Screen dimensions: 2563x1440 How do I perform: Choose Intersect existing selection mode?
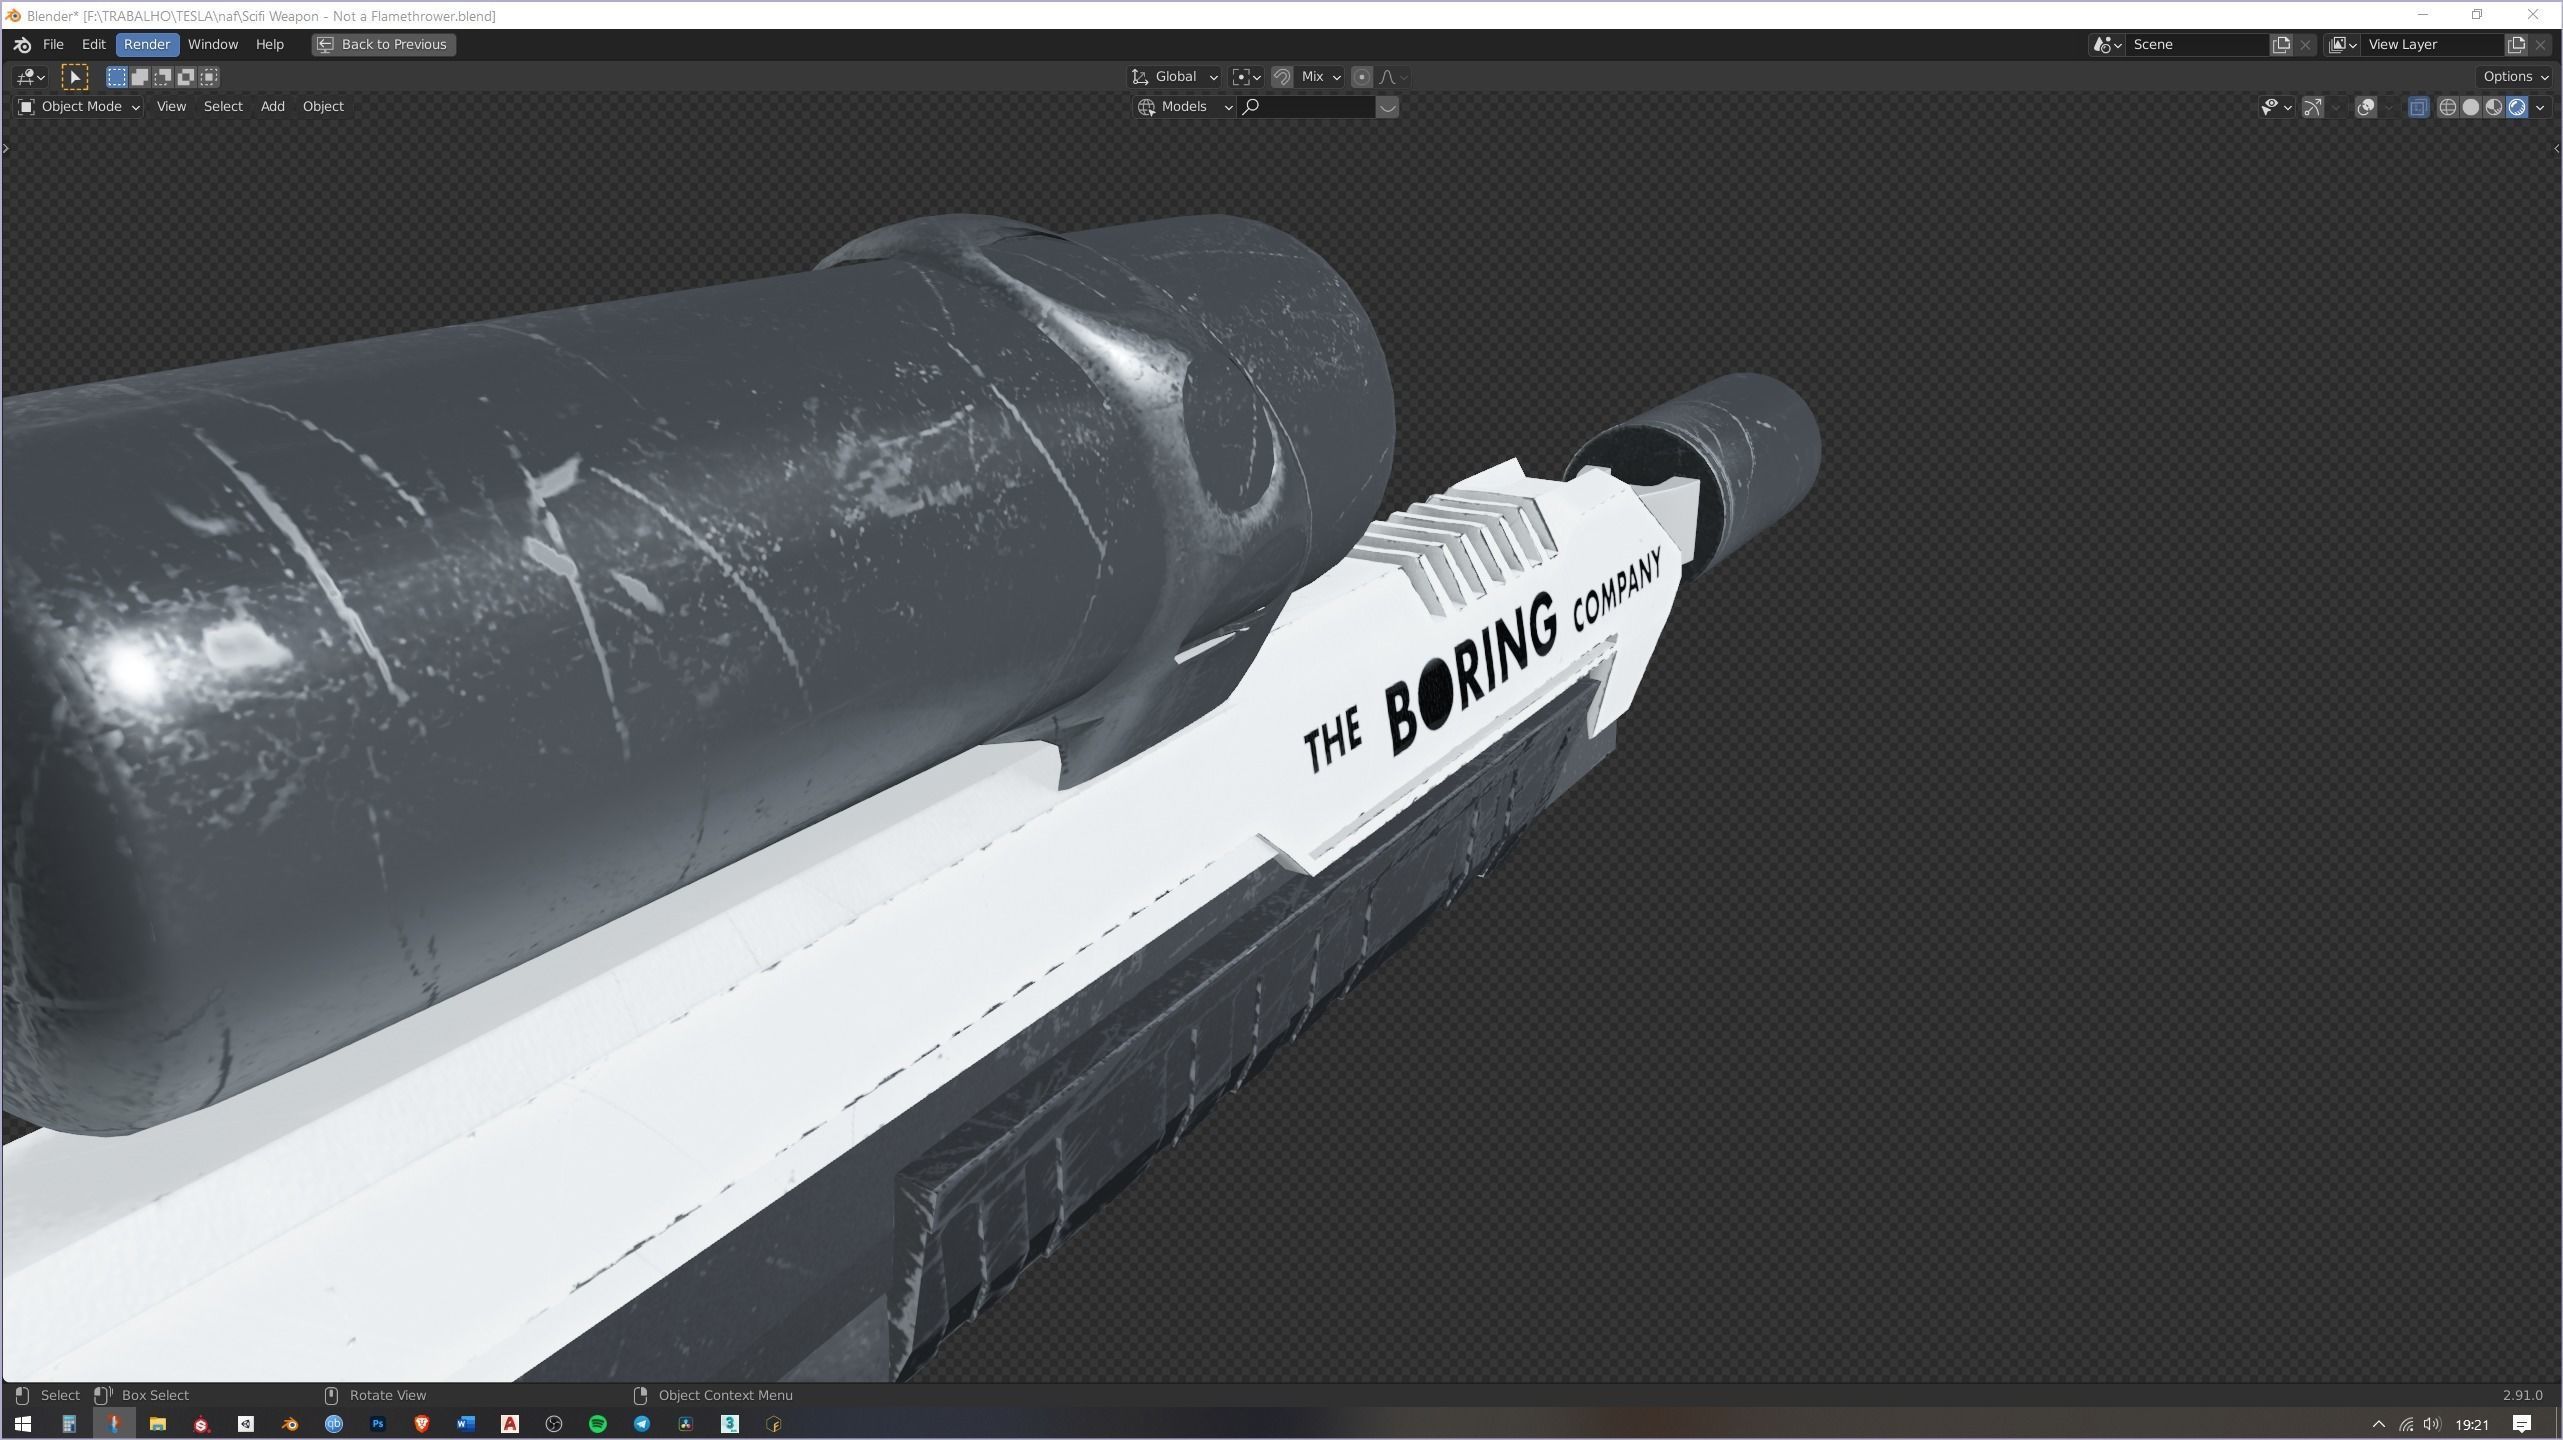click(x=209, y=77)
